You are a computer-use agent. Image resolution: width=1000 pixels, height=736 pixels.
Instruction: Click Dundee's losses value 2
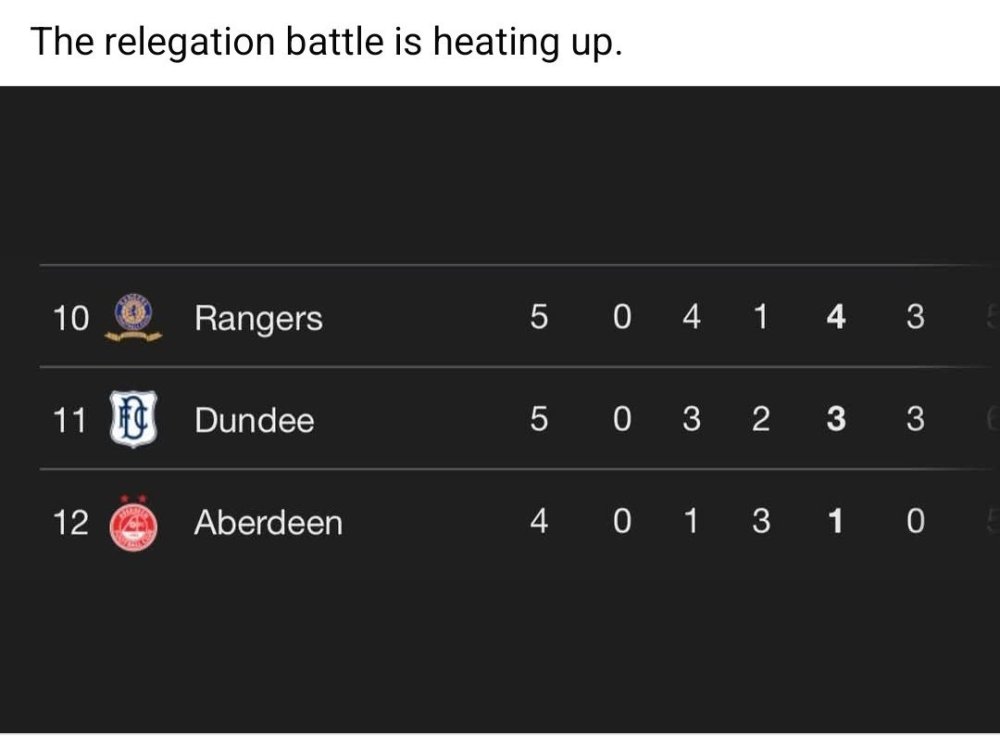point(760,420)
